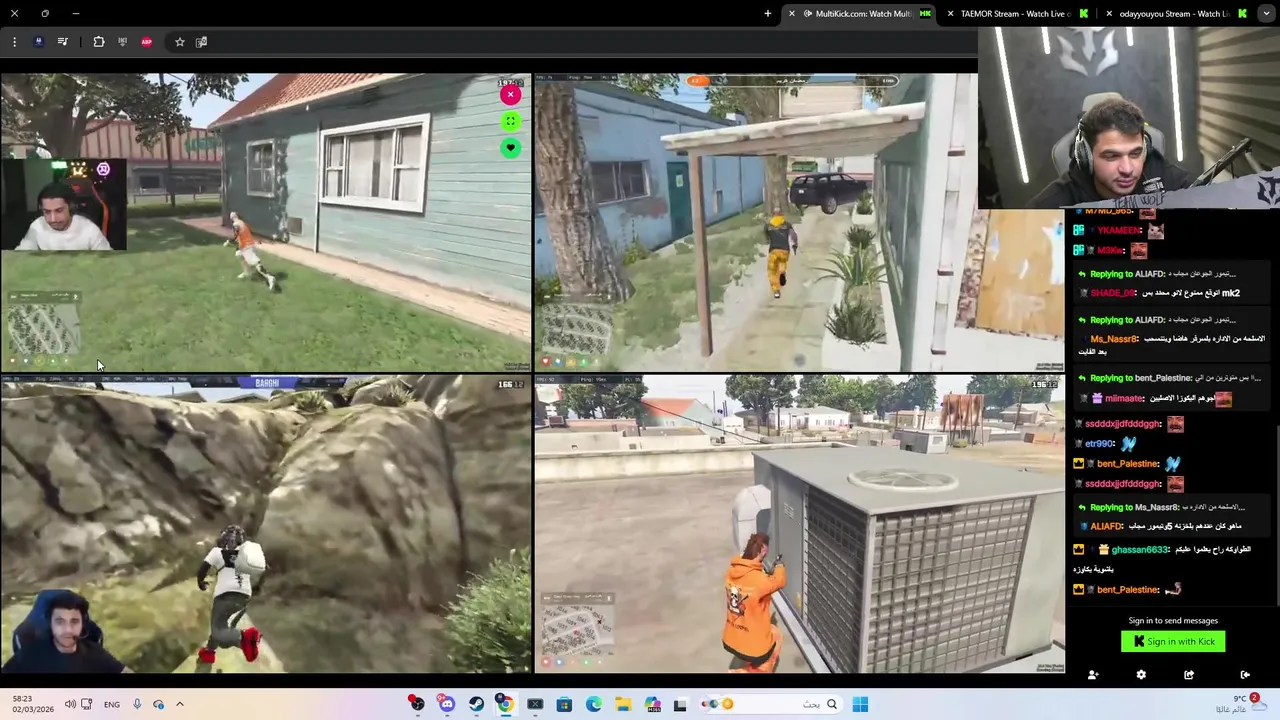Favorite the top-left stream with the heart
Screen dimensions: 1280x720
point(510,148)
